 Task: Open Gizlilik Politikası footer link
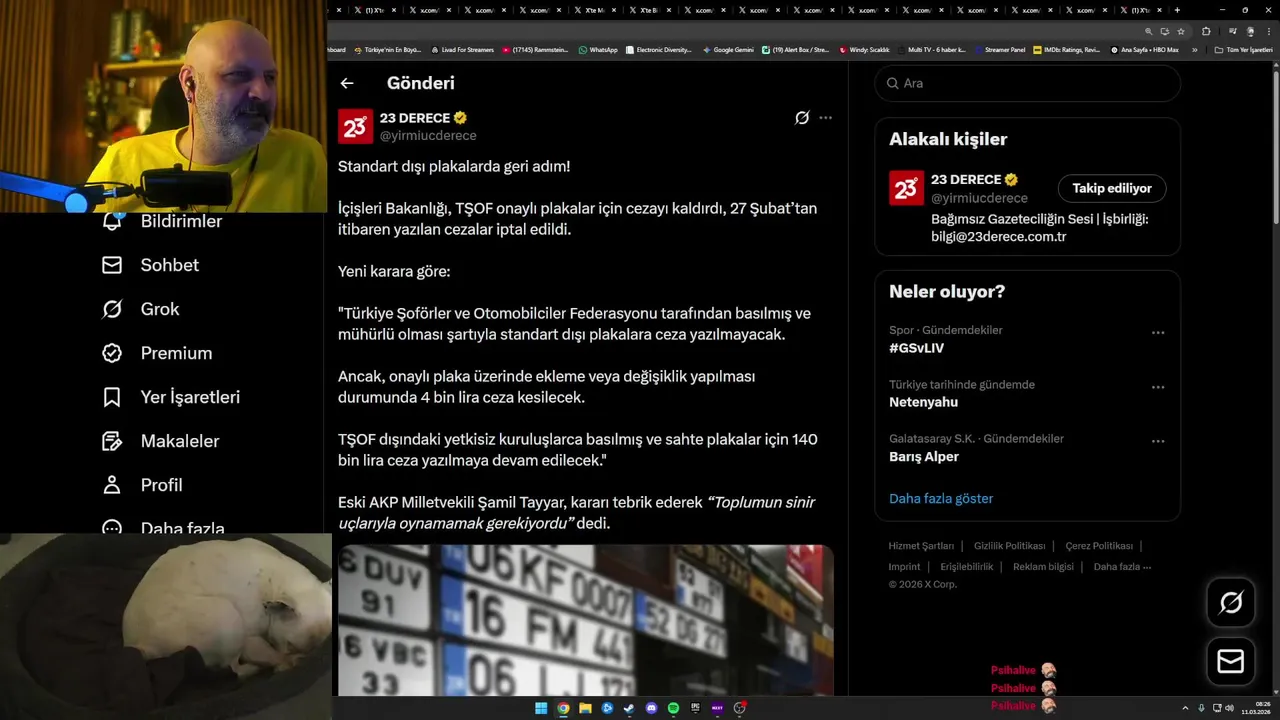coord(1010,546)
